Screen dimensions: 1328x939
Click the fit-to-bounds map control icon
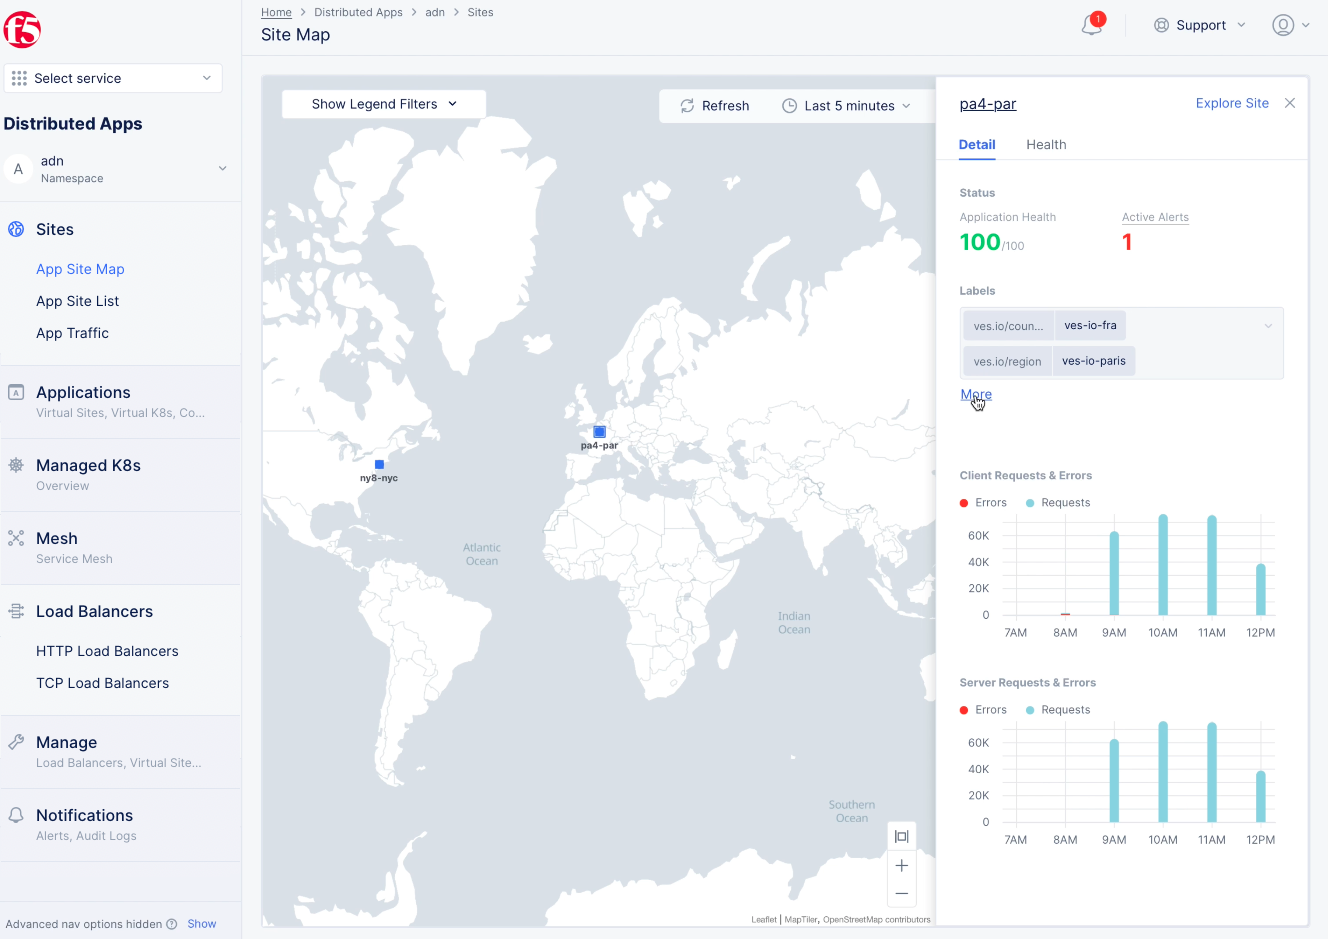click(x=901, y=836)
